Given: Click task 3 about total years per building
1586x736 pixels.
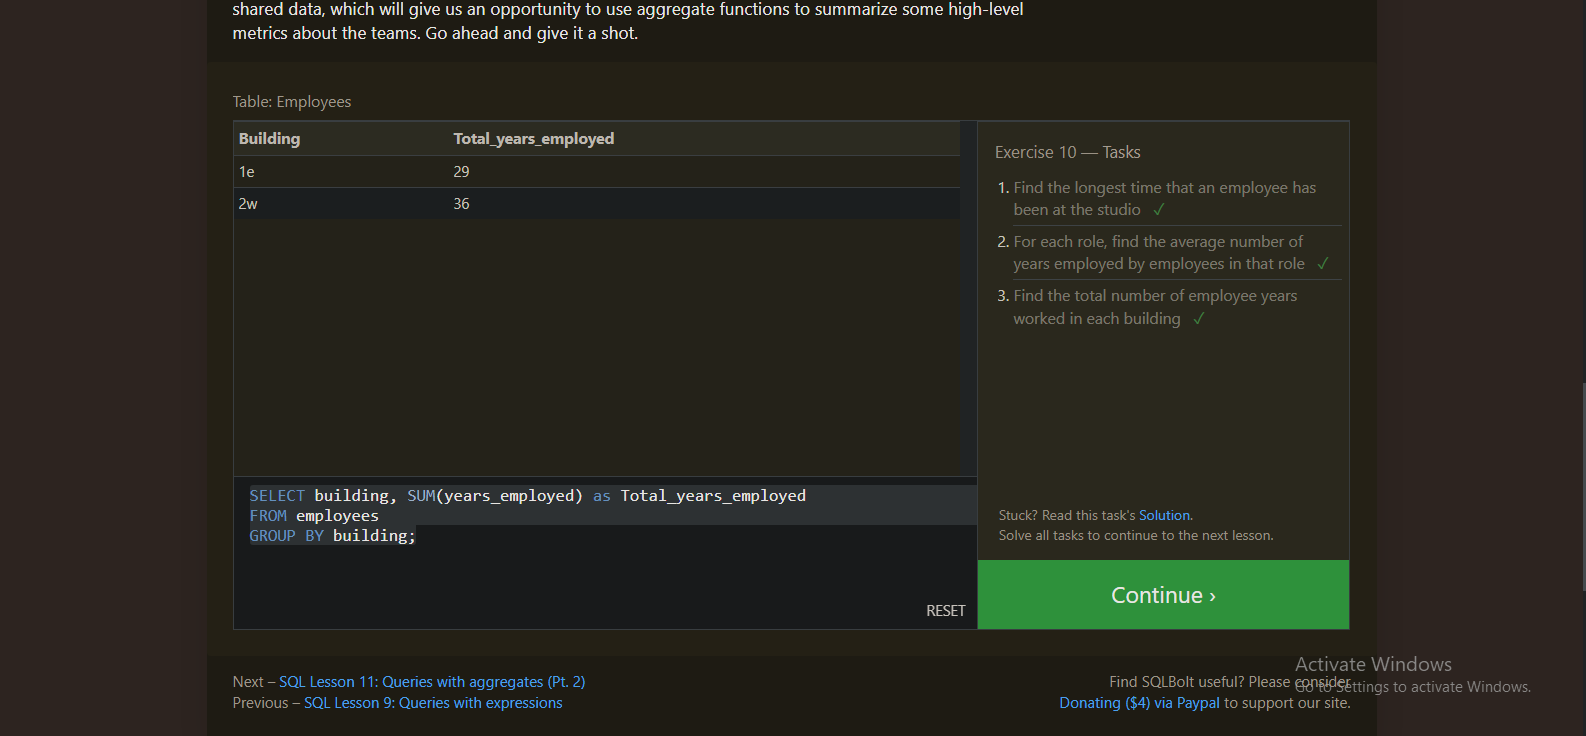Looking at the screenshot, I should (1155, 307).
